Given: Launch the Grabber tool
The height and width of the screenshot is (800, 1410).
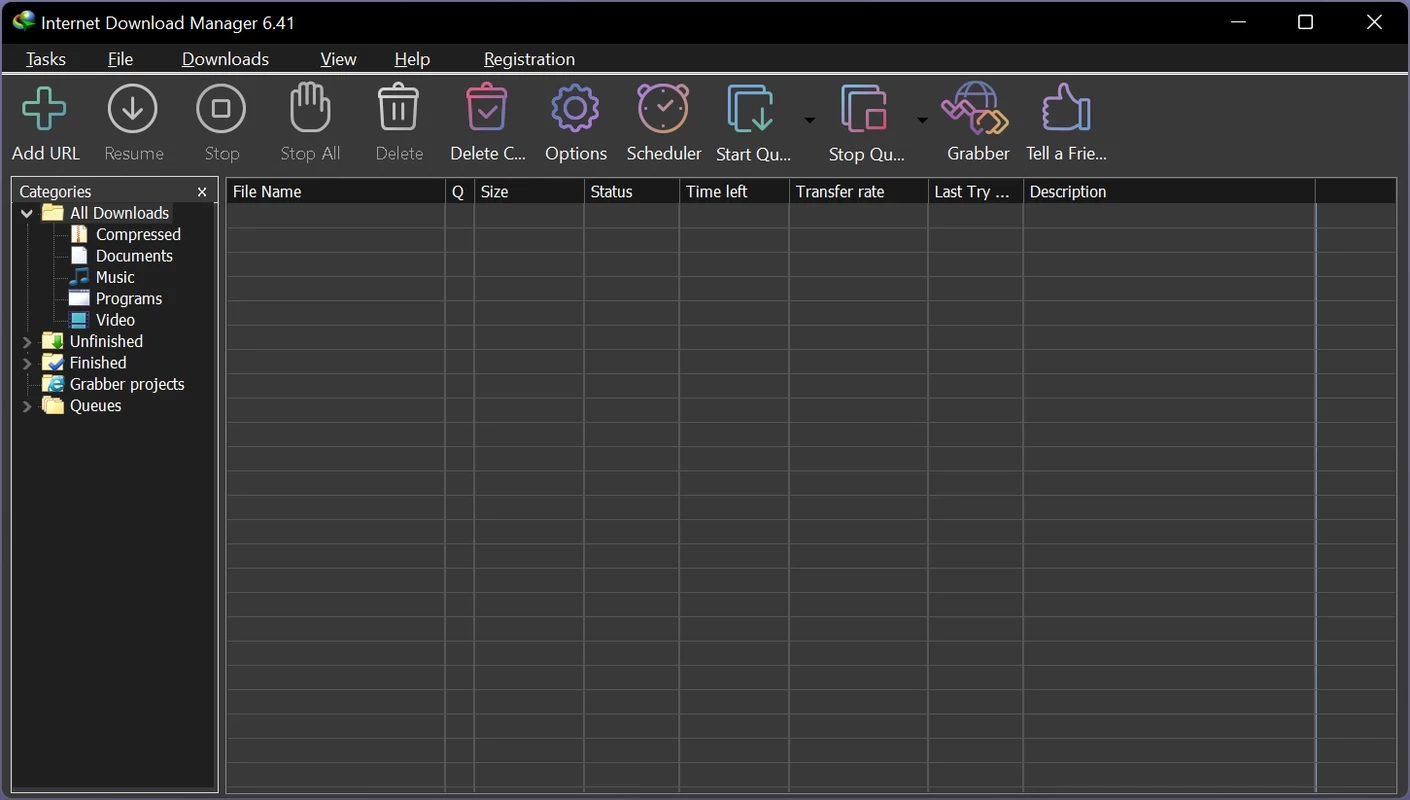Looking at the screenshot, I should click(977, 110).
